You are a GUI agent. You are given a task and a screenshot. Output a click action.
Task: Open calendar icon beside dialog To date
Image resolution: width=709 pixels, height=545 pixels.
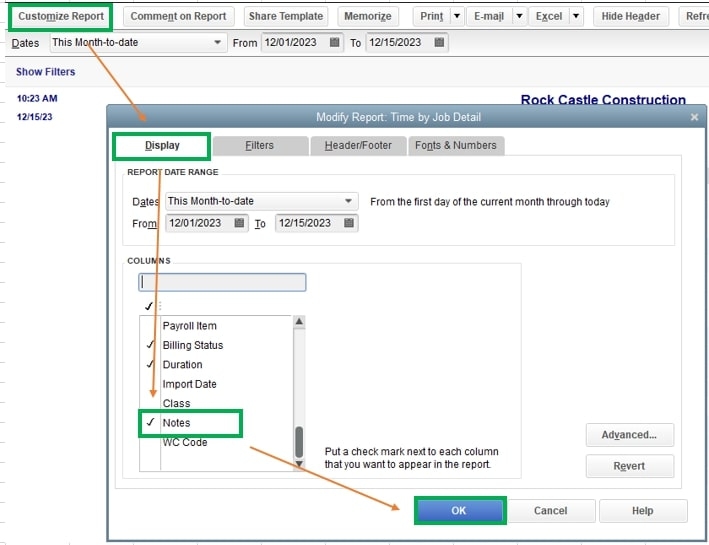[349, 223]
